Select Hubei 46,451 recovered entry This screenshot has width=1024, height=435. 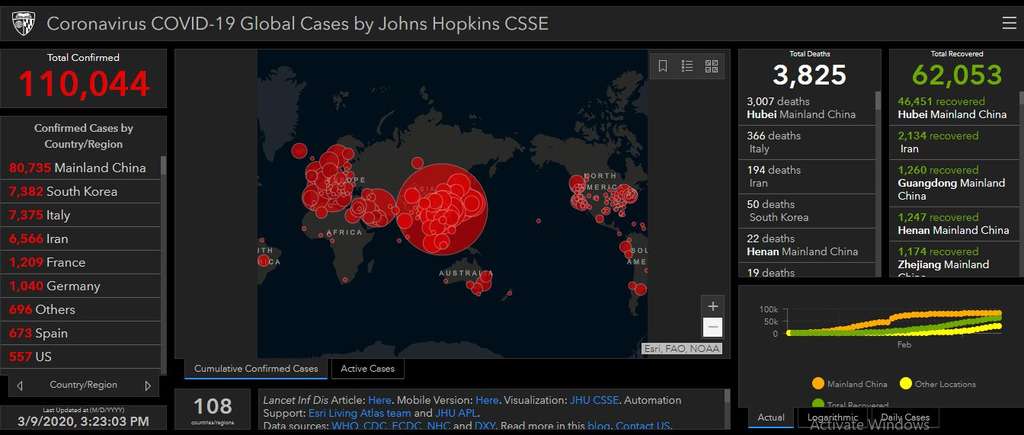pos(953,108)
